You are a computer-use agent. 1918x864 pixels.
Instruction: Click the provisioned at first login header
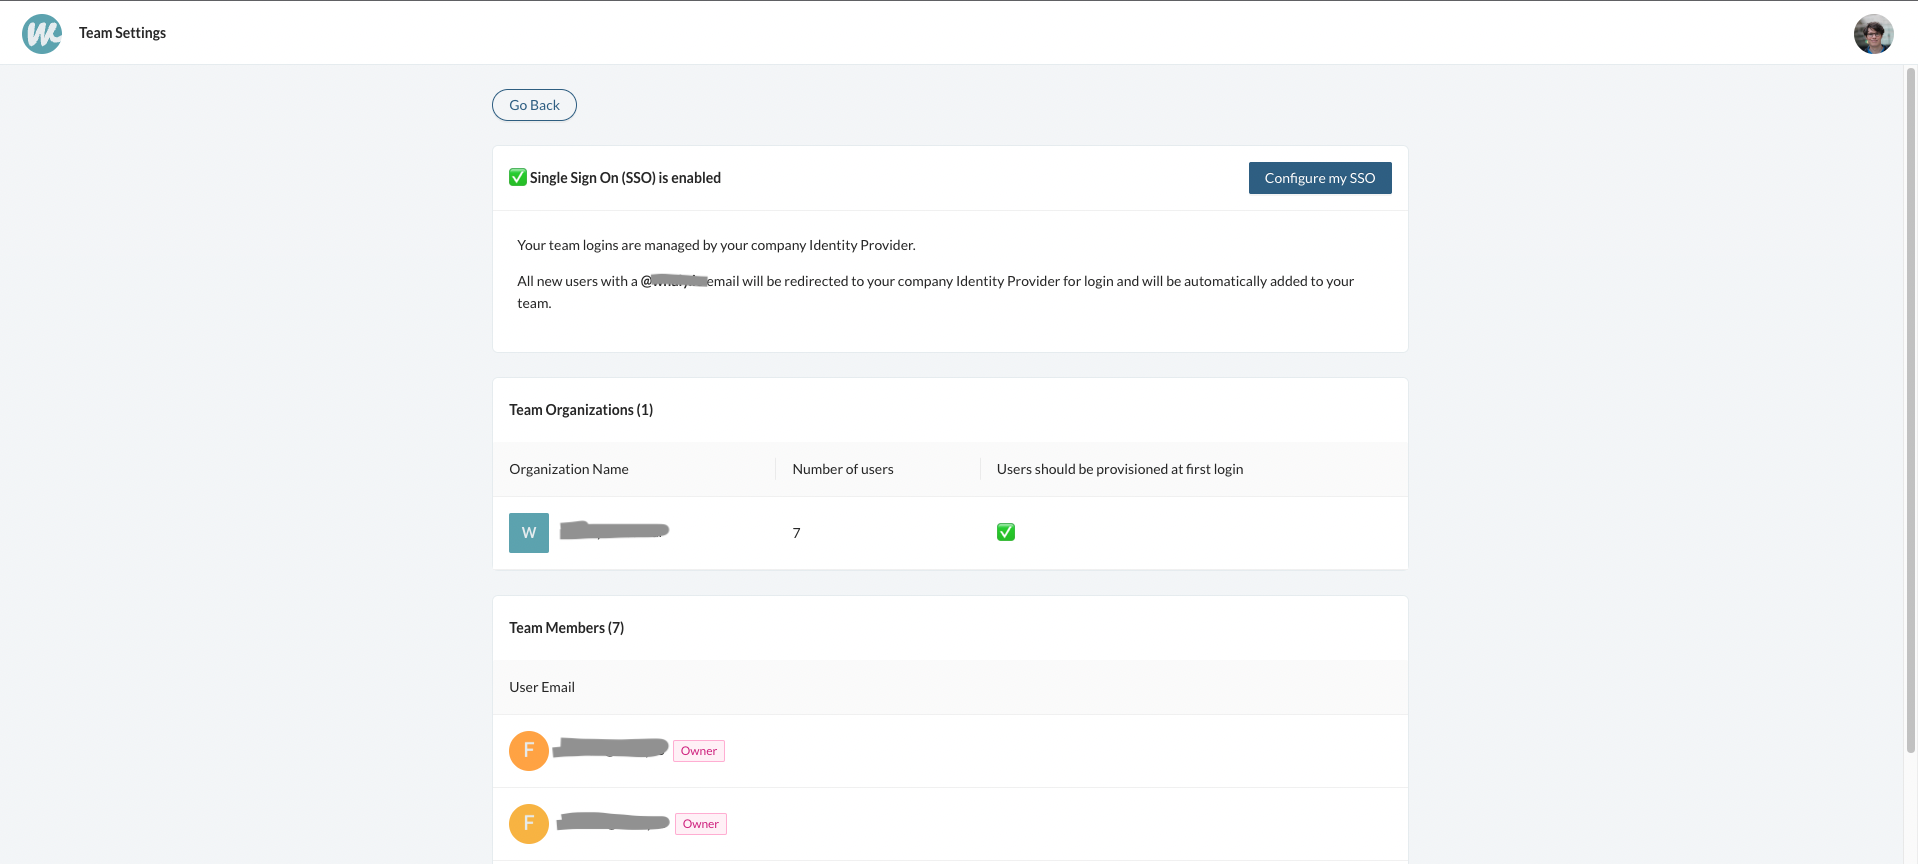(x=1119, y=469)
